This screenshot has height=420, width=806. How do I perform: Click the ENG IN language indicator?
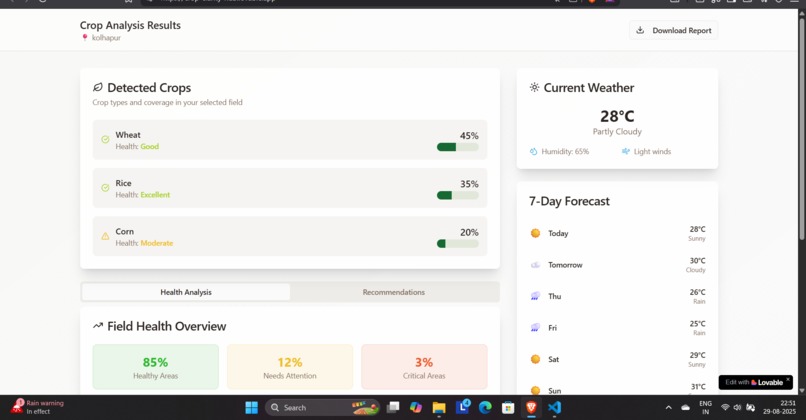pyautogui.click(x=706, y=408)
